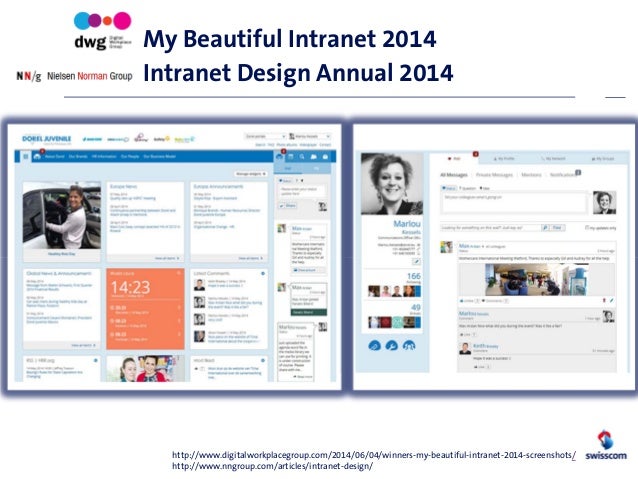
Task: Click the 166 following count
Action: (413, 276)
